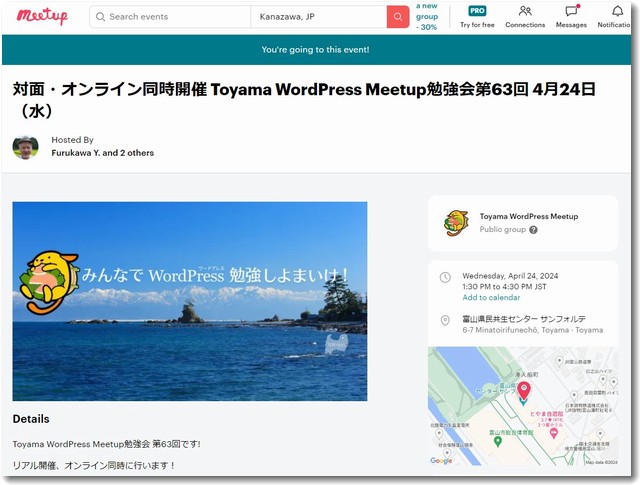Click the Toyama WordPress Meetup group logo
640x485 pixels.
coord(457,222)
